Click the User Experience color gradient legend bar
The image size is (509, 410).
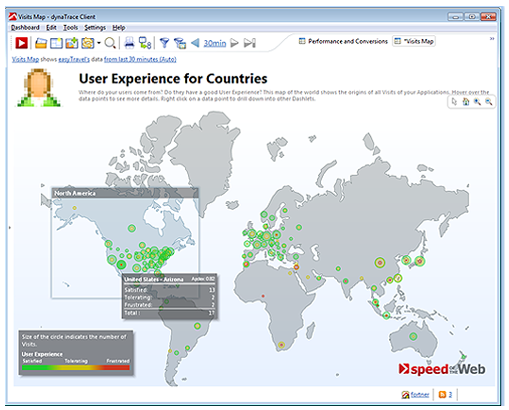[x=76, y=367]
